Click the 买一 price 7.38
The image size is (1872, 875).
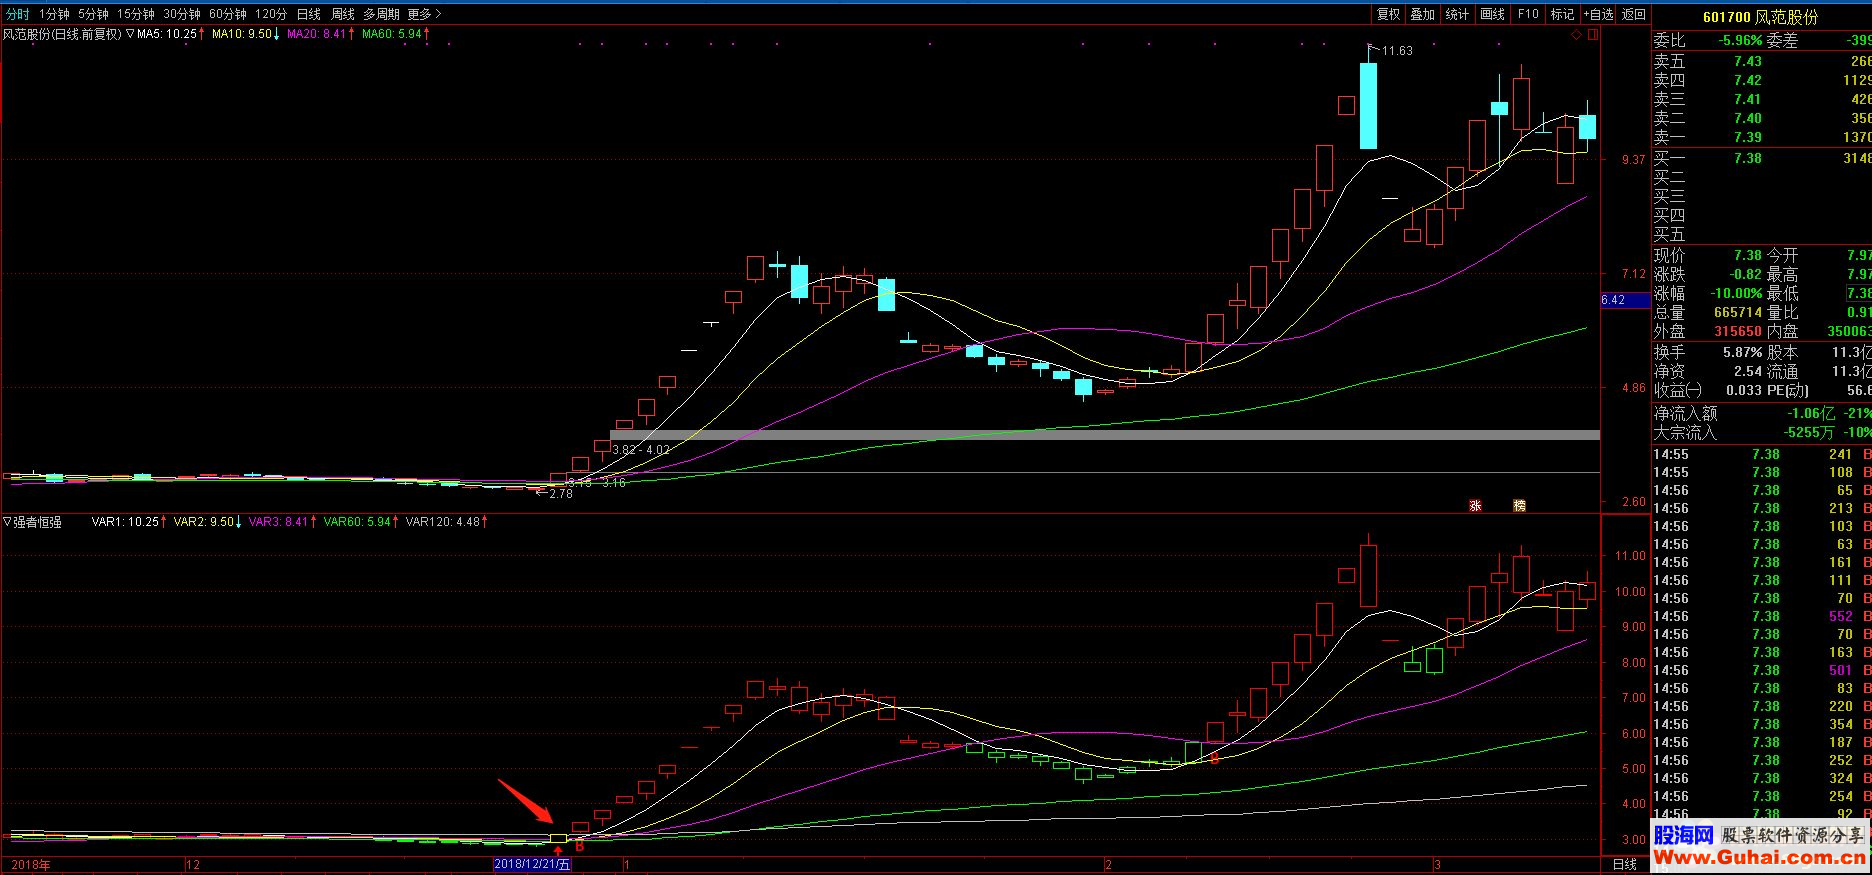tap(1748, 158)
